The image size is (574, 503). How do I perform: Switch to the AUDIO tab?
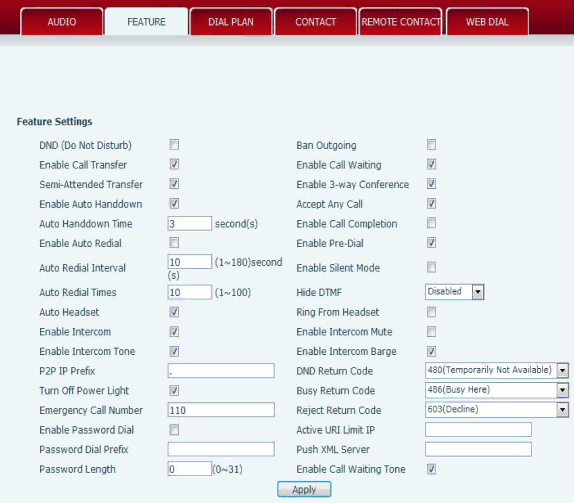pyautogui.click(x=62, y=22)
